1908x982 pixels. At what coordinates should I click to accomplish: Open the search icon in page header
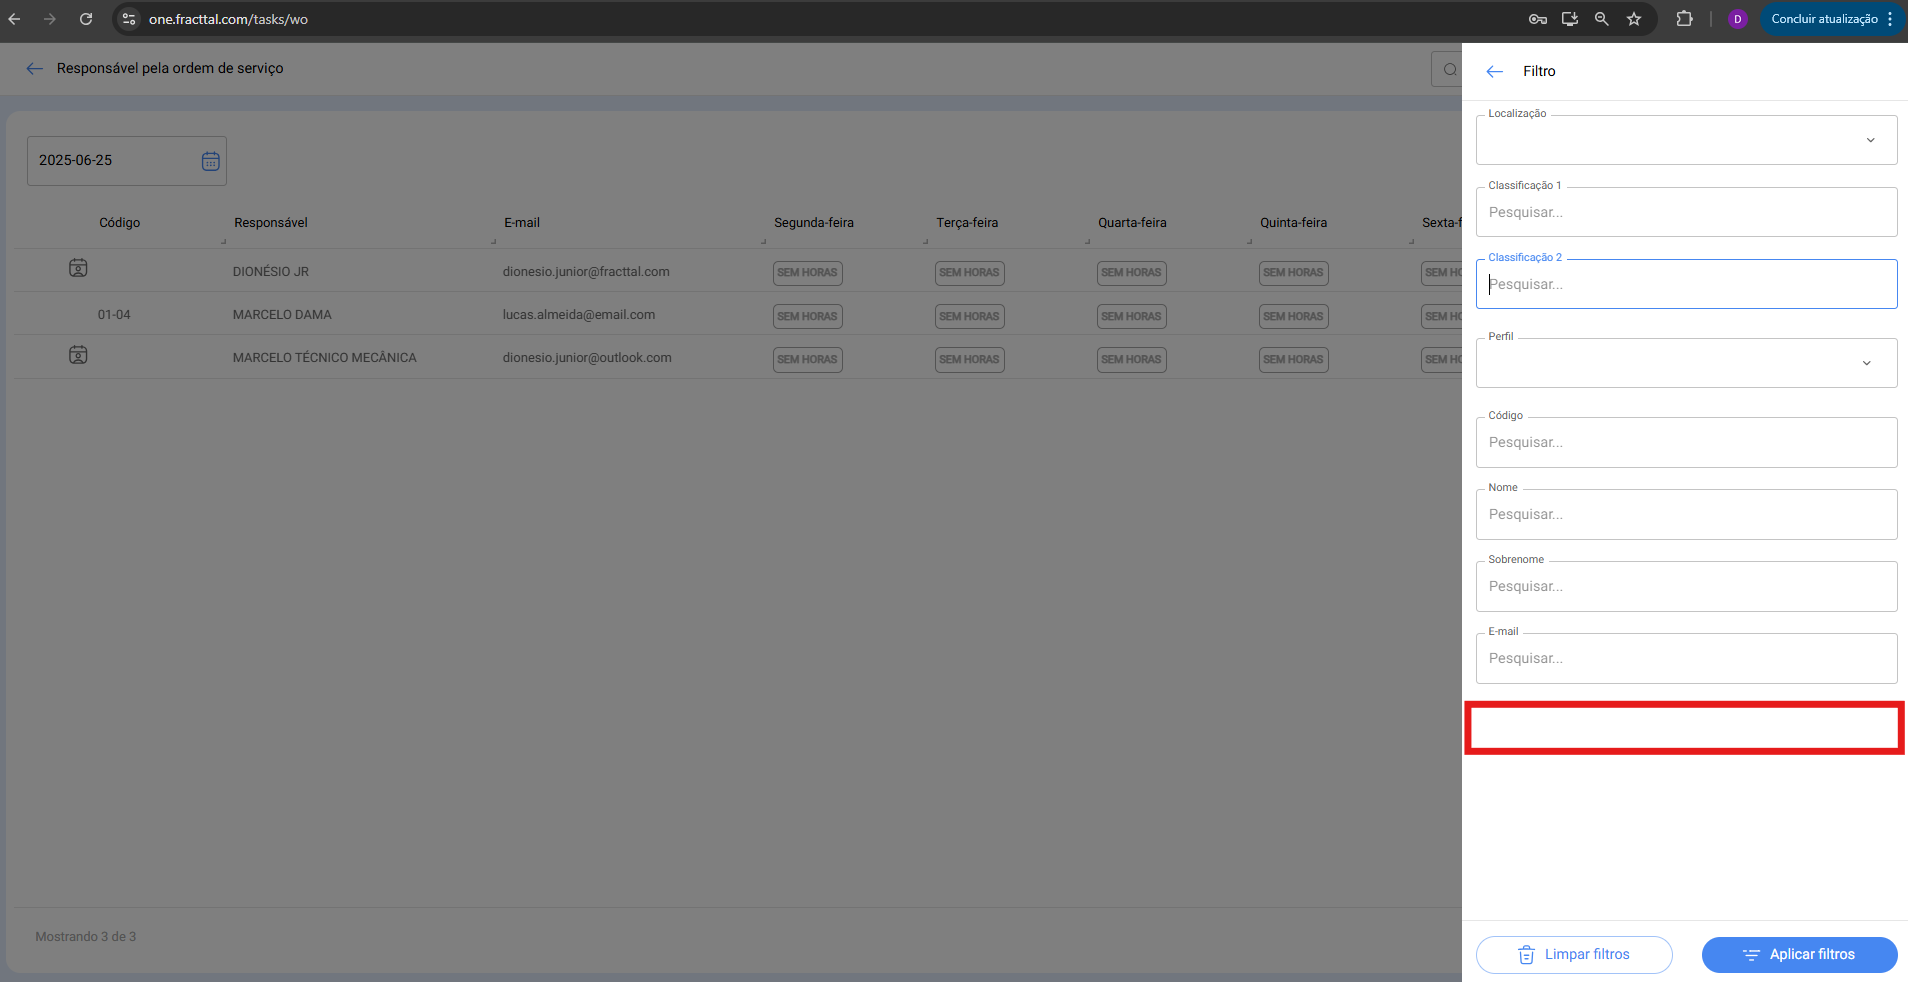pyautogui.click(x=1449, y=69)
